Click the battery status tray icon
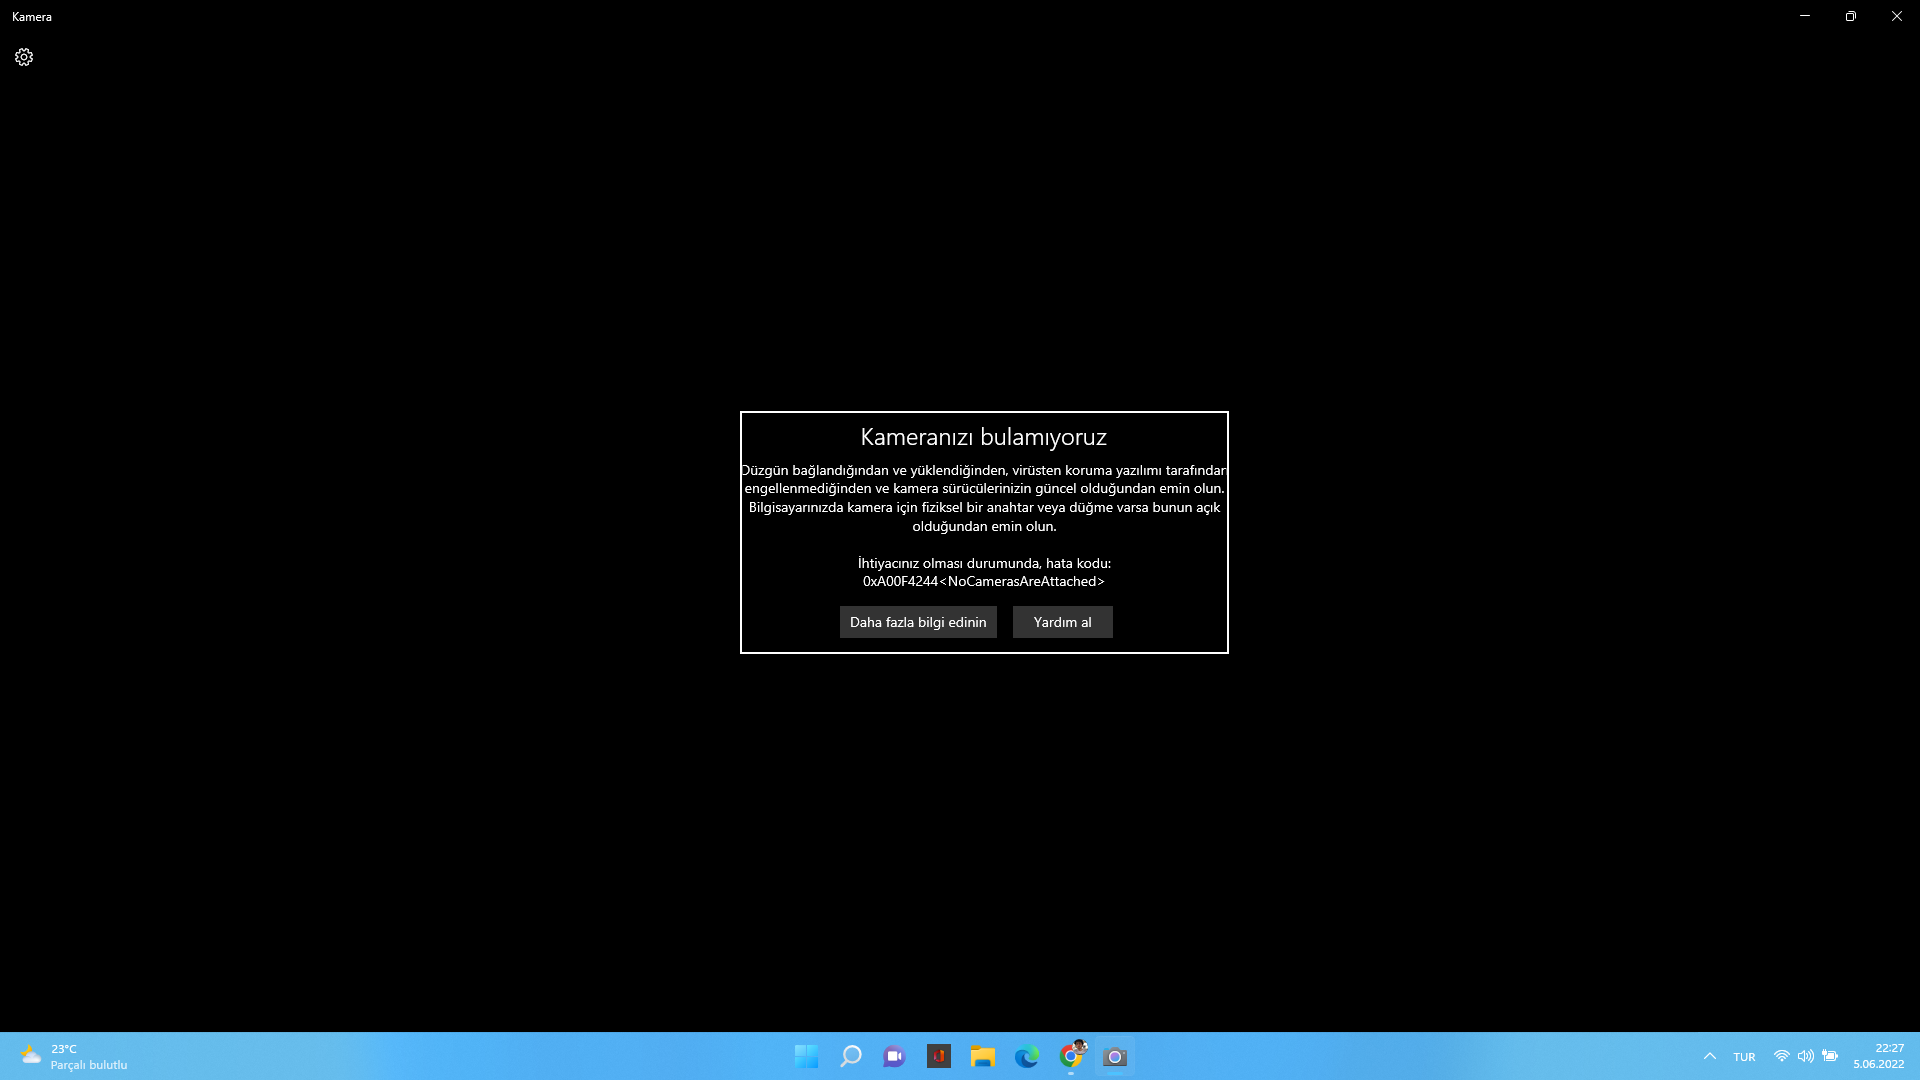The height and width of the screenshot is (1080, 1920). (1830, 1056)
